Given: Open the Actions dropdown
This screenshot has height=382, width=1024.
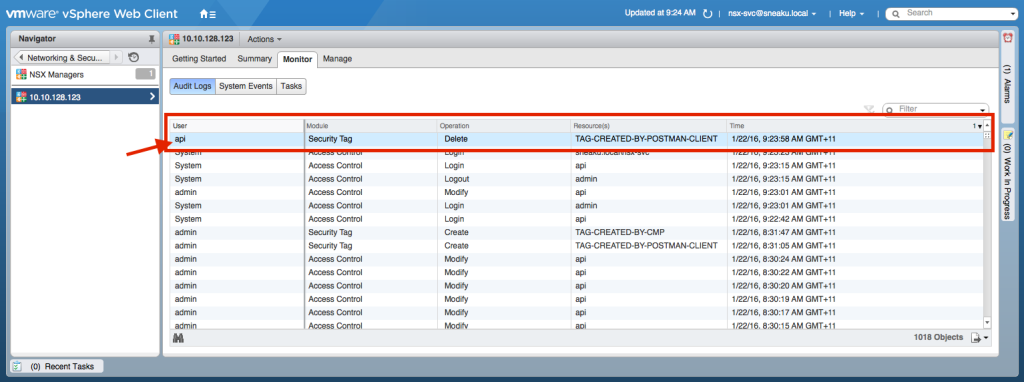Looking at the screenshot, I should [264, 39].
